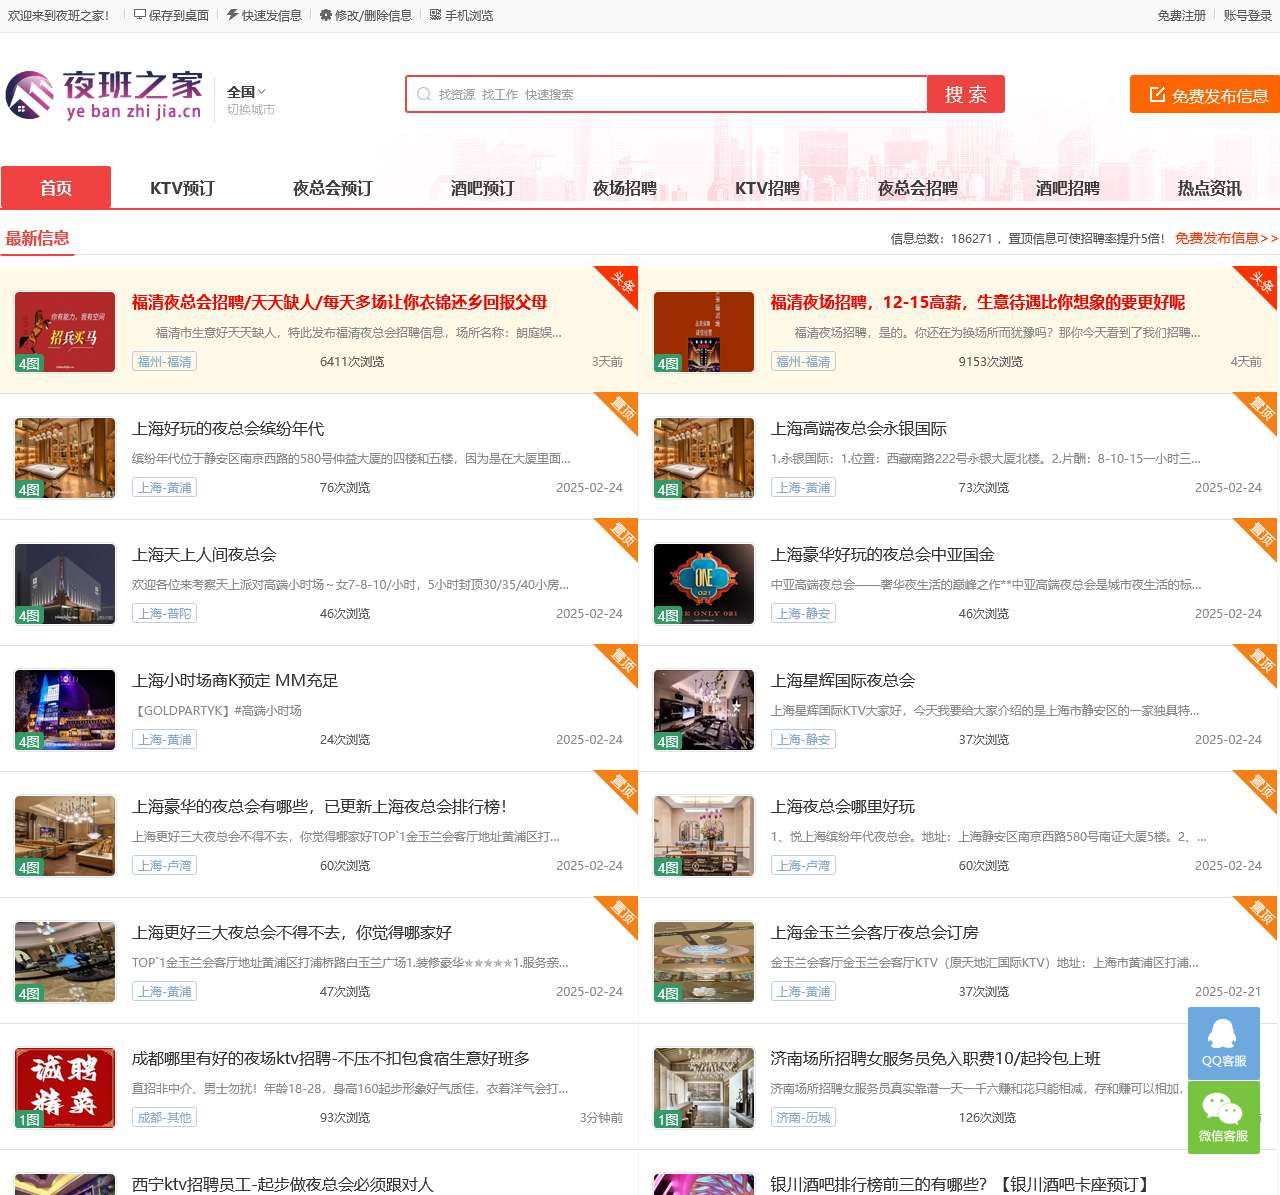The height and width of the screenshot is (1195, 1280).
Task: Click the 最新信息 section heading
Action: pos(37,238)
